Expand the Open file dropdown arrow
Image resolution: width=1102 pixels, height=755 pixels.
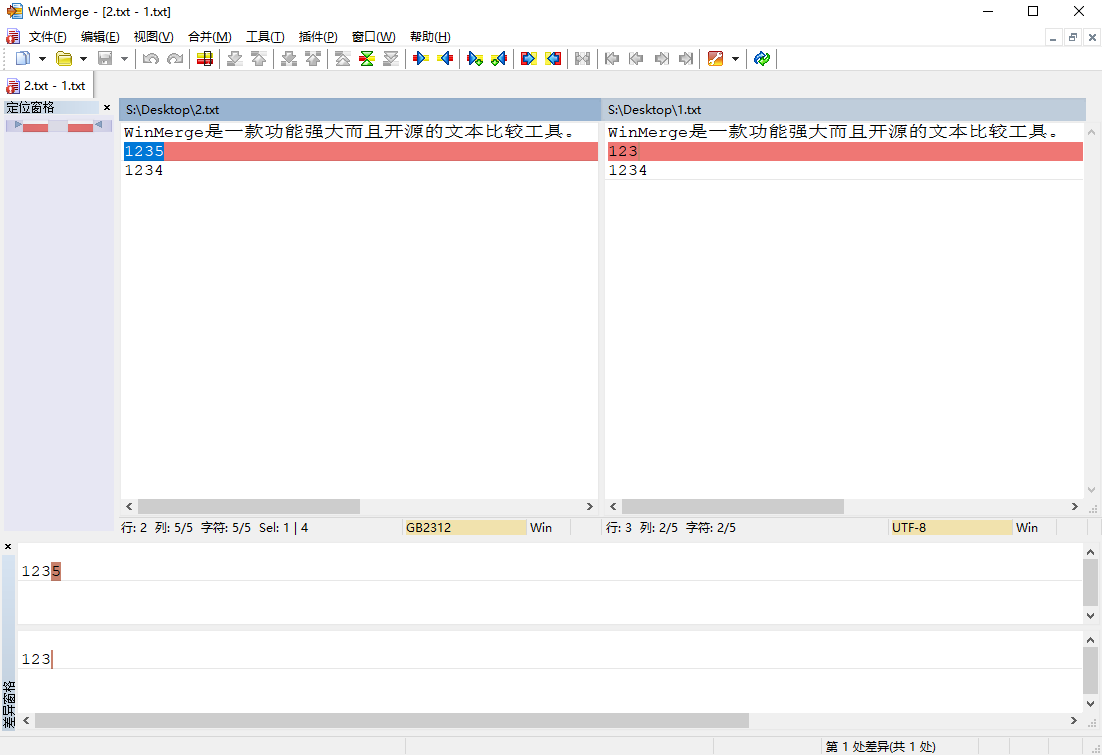pos(82,59)
